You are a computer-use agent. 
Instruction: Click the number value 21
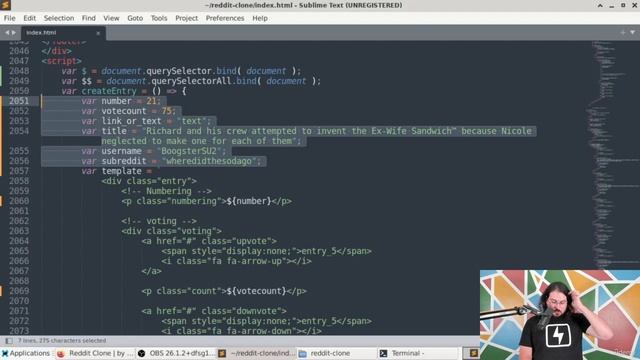[151, 101]
